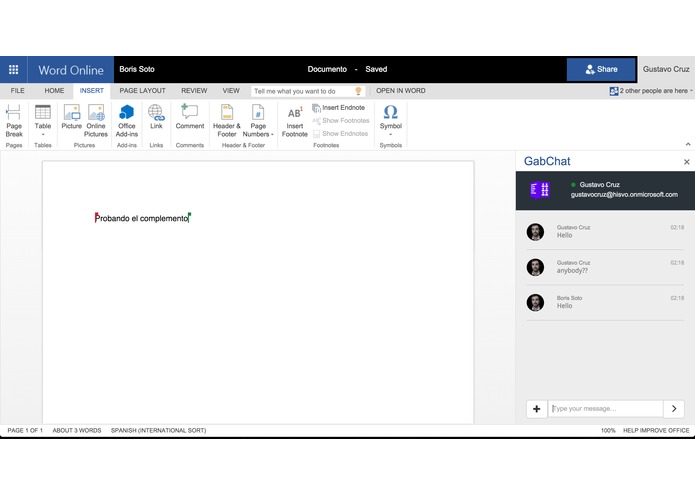Click Boris Soto's message avatar
695x494 pixels.
pos(535,303)
